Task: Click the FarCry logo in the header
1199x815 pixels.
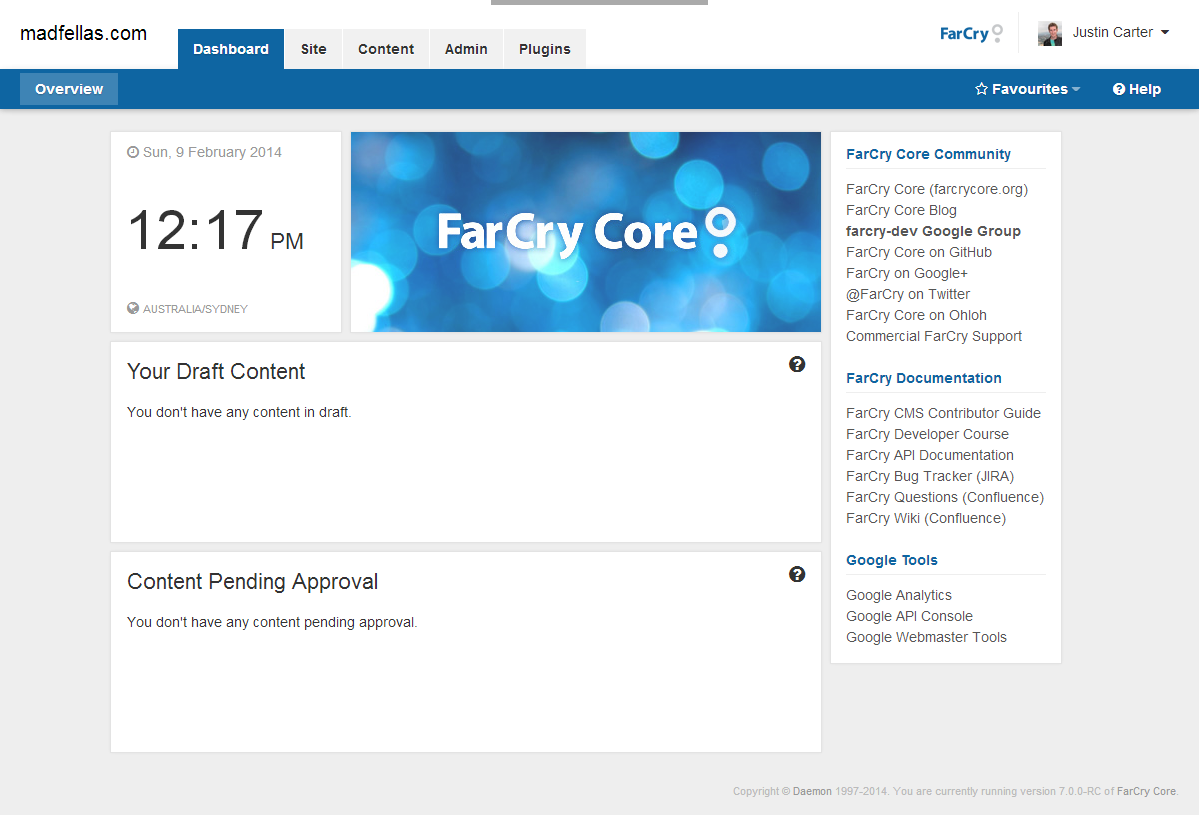Action: 970,34
